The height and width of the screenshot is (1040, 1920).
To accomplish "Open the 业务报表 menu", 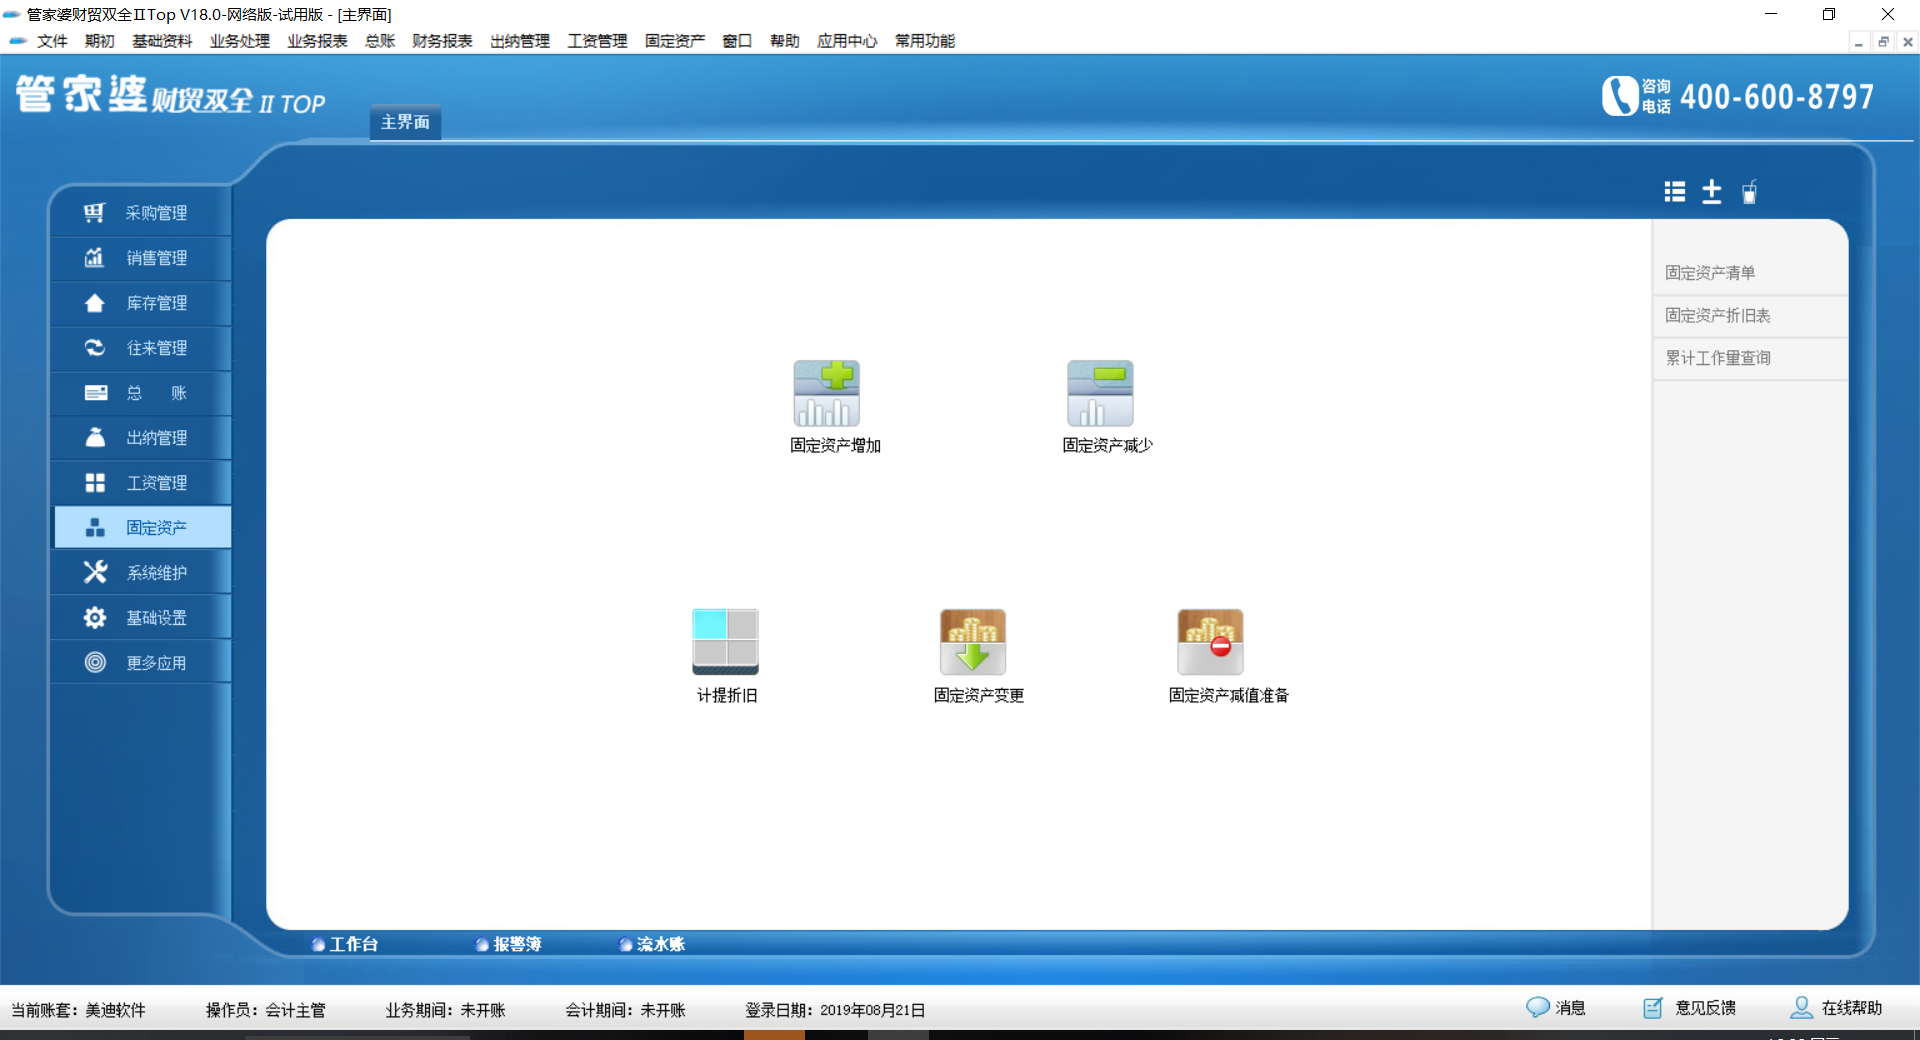I will tap(317, 41).
